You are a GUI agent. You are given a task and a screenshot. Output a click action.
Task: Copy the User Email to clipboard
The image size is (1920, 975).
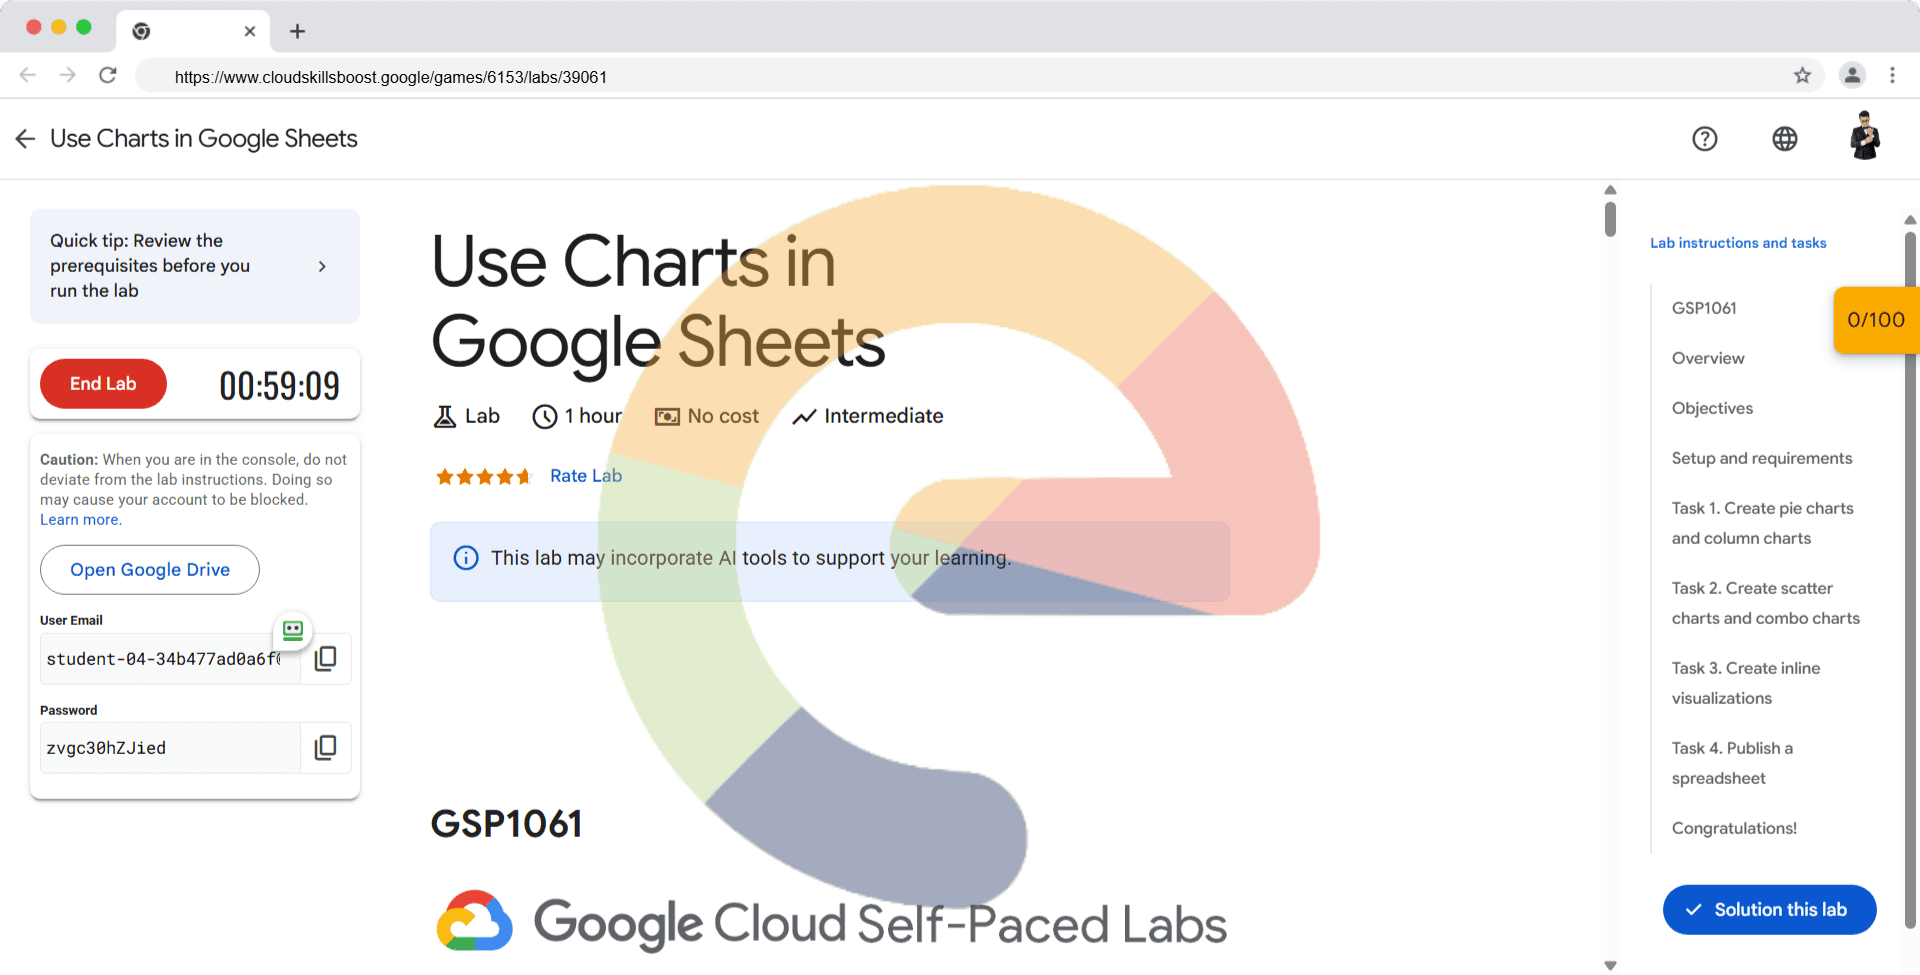325,659
